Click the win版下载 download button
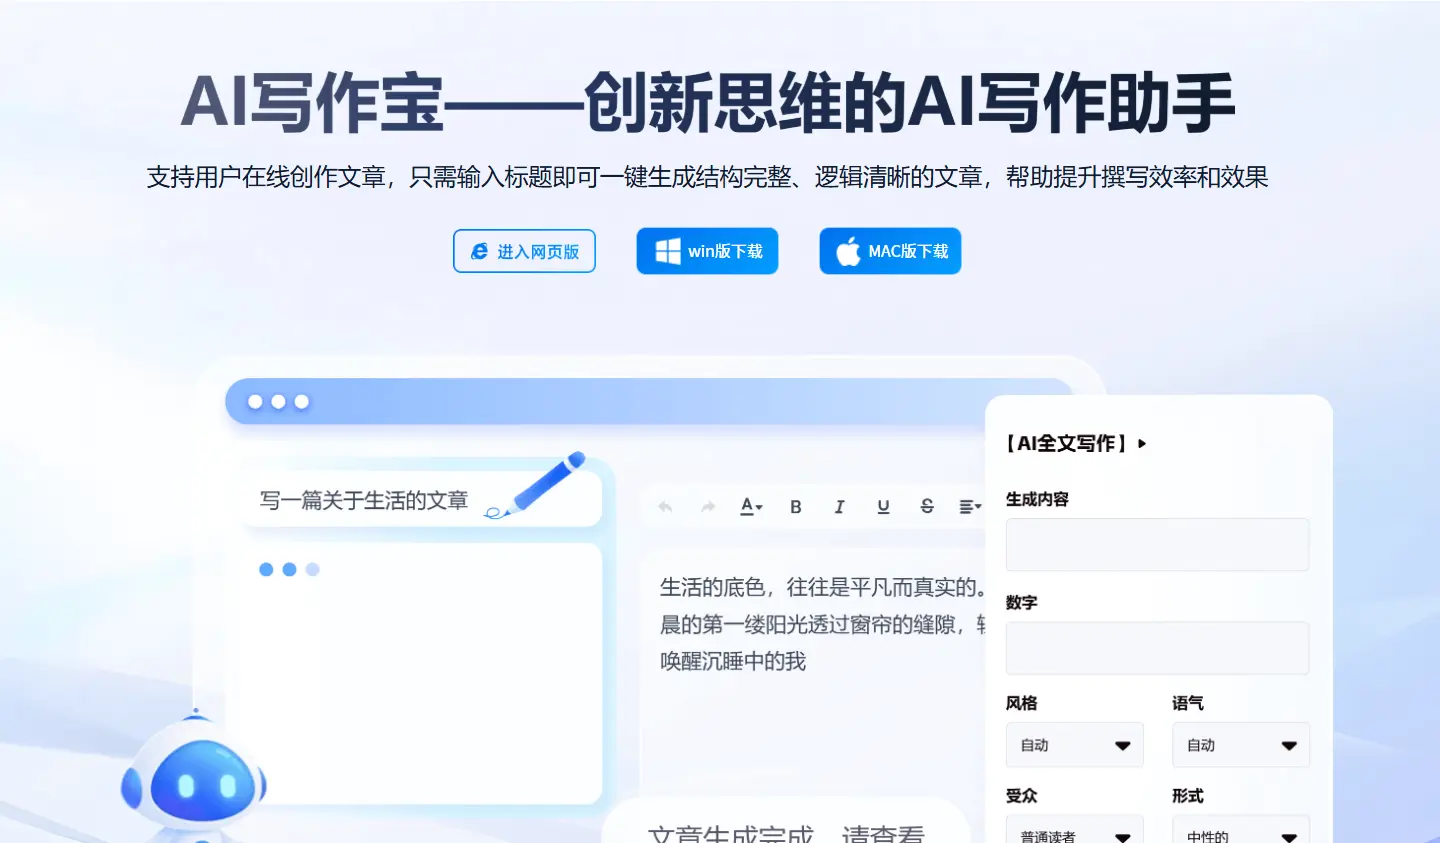 [x=707, y=251]
